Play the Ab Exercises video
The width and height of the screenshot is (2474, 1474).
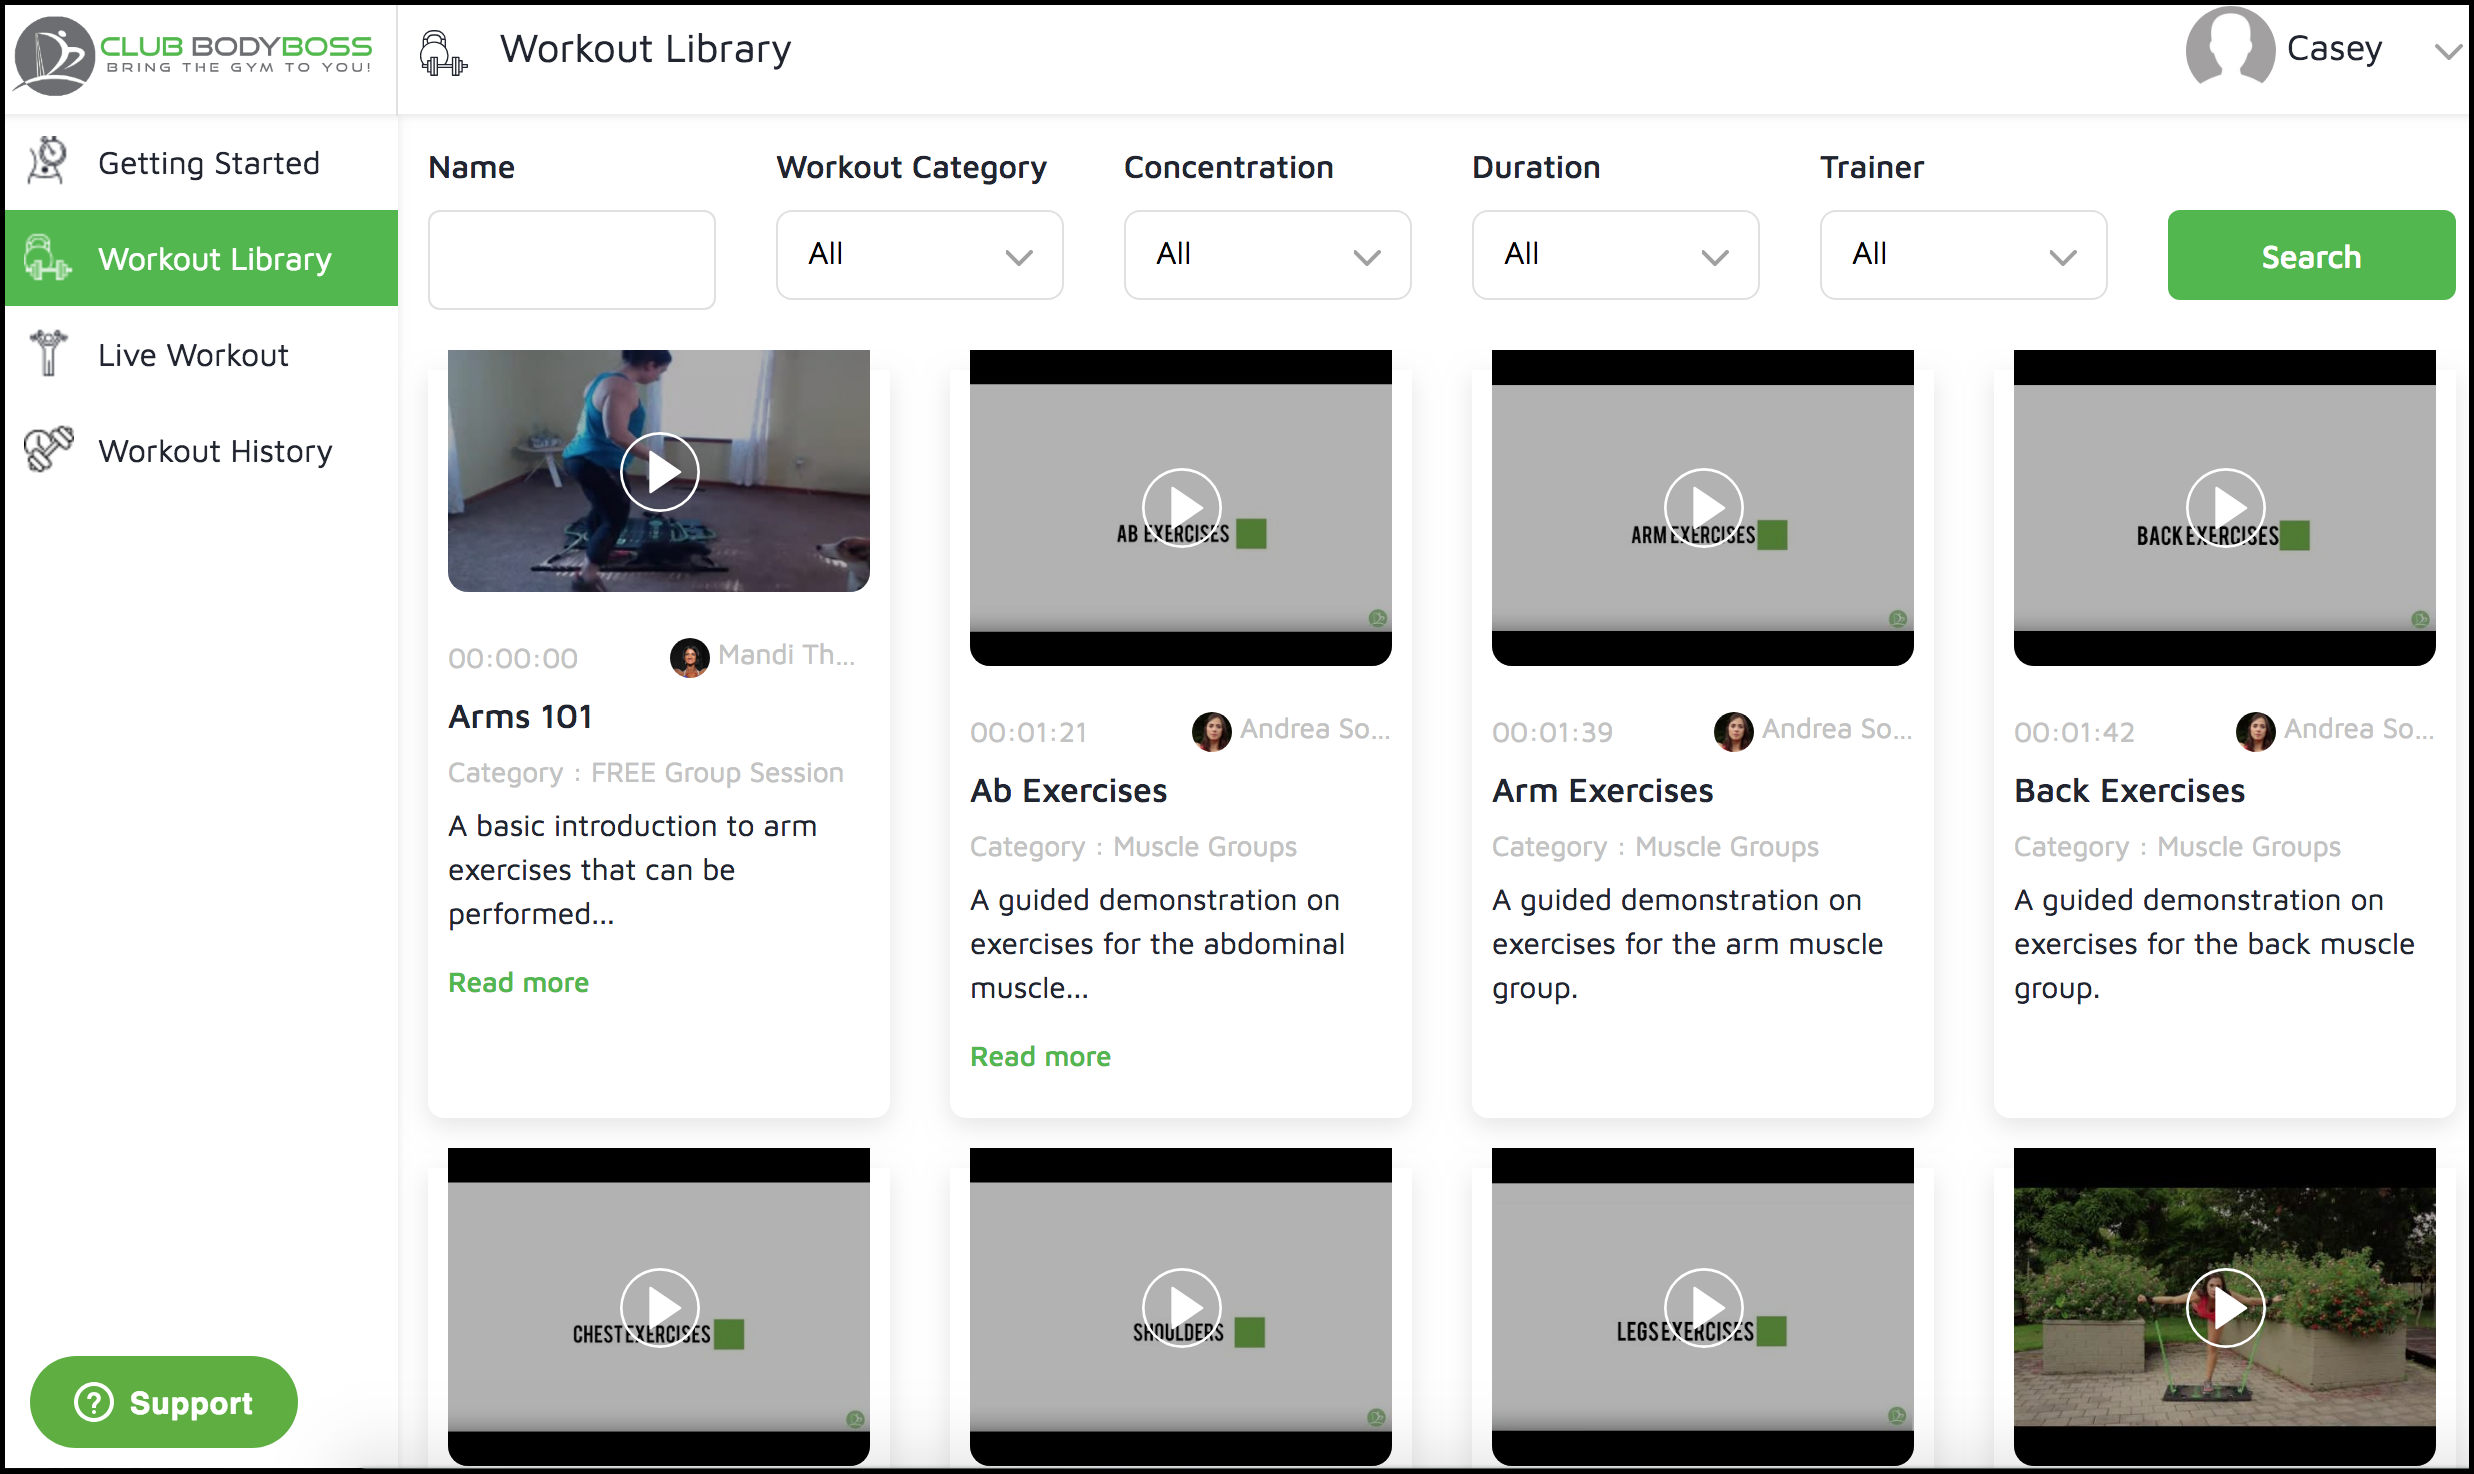(x=1181, y=507)
